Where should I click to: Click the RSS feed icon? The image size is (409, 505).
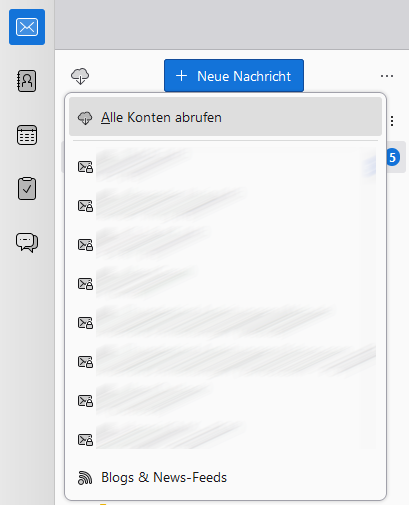pos(85,478)
